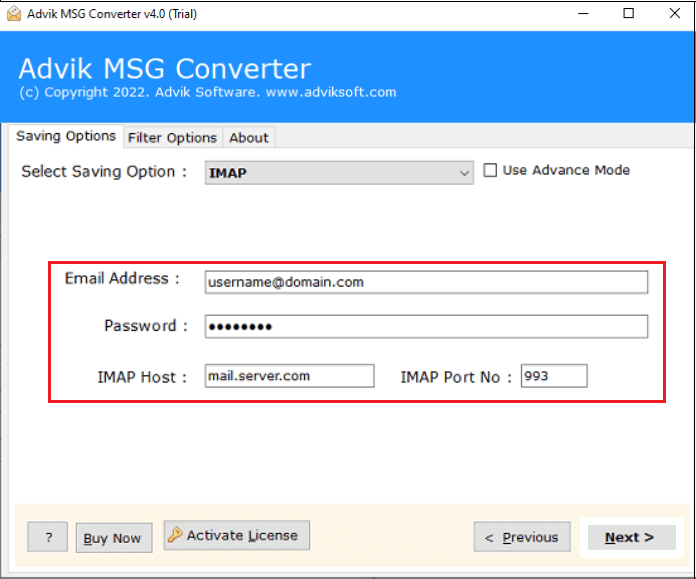Focus the Email Address input field

click(x=426, y=282)
